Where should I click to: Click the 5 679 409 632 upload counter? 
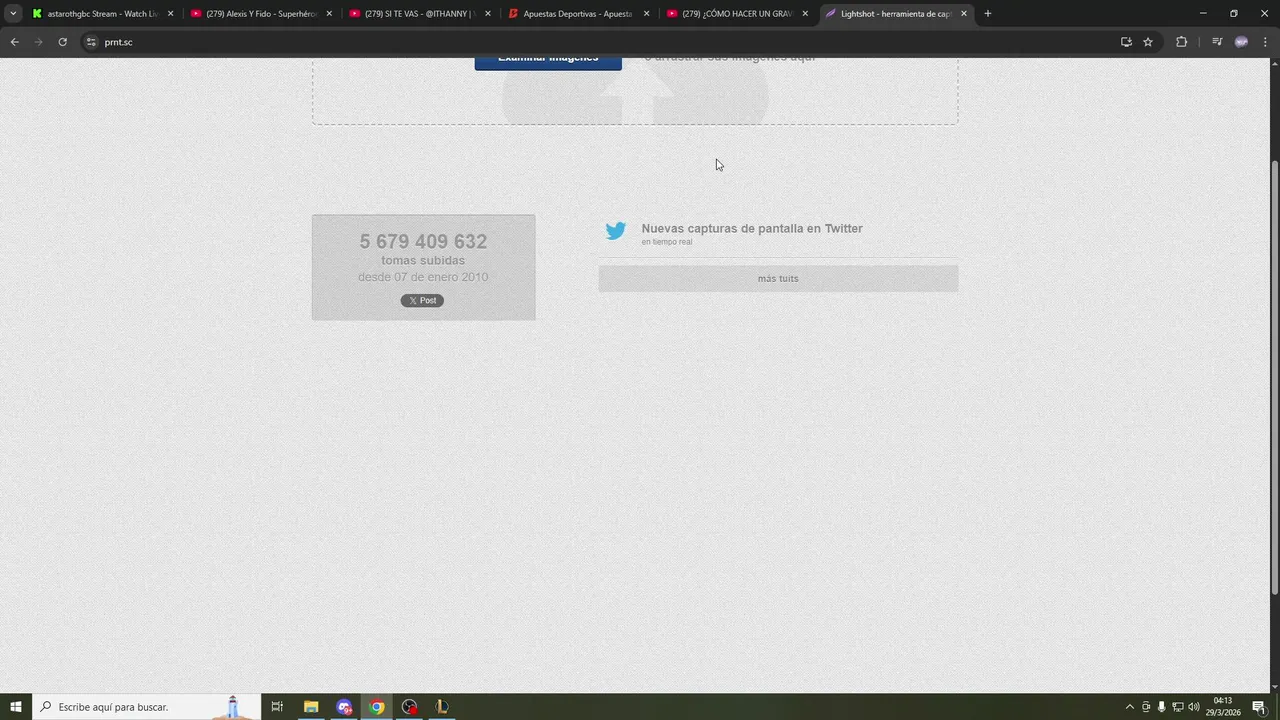click(x=423, y=241)
